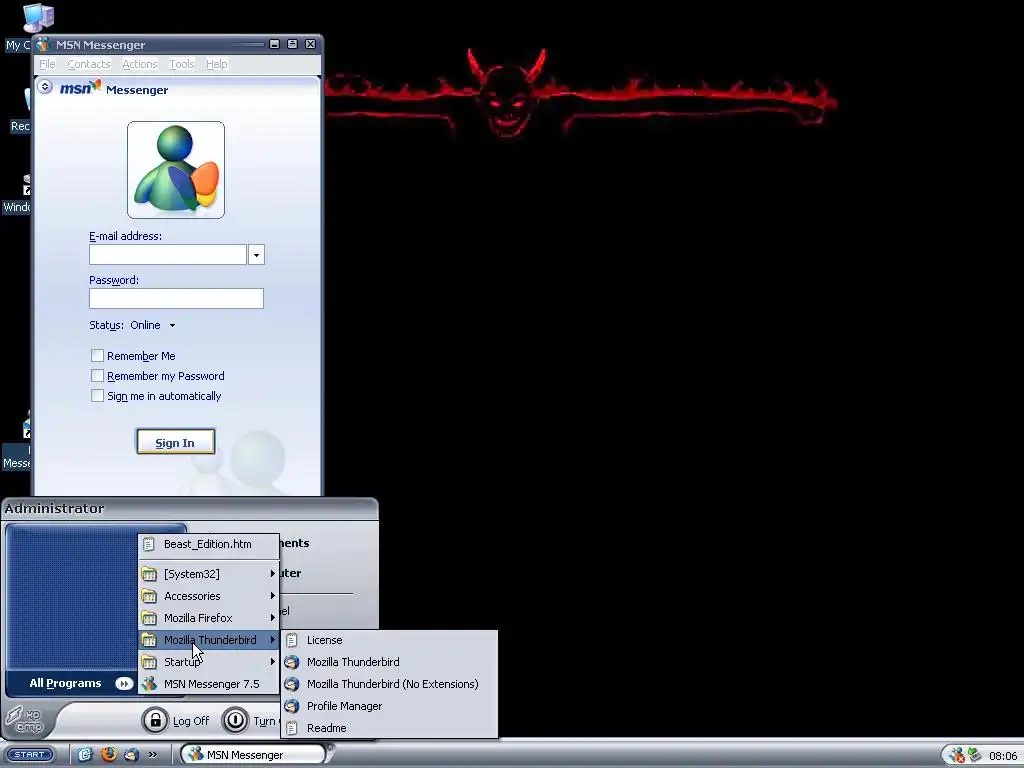
Task: Launch MSN Messenger 7.5 from programs list
Action: point(208,684)
